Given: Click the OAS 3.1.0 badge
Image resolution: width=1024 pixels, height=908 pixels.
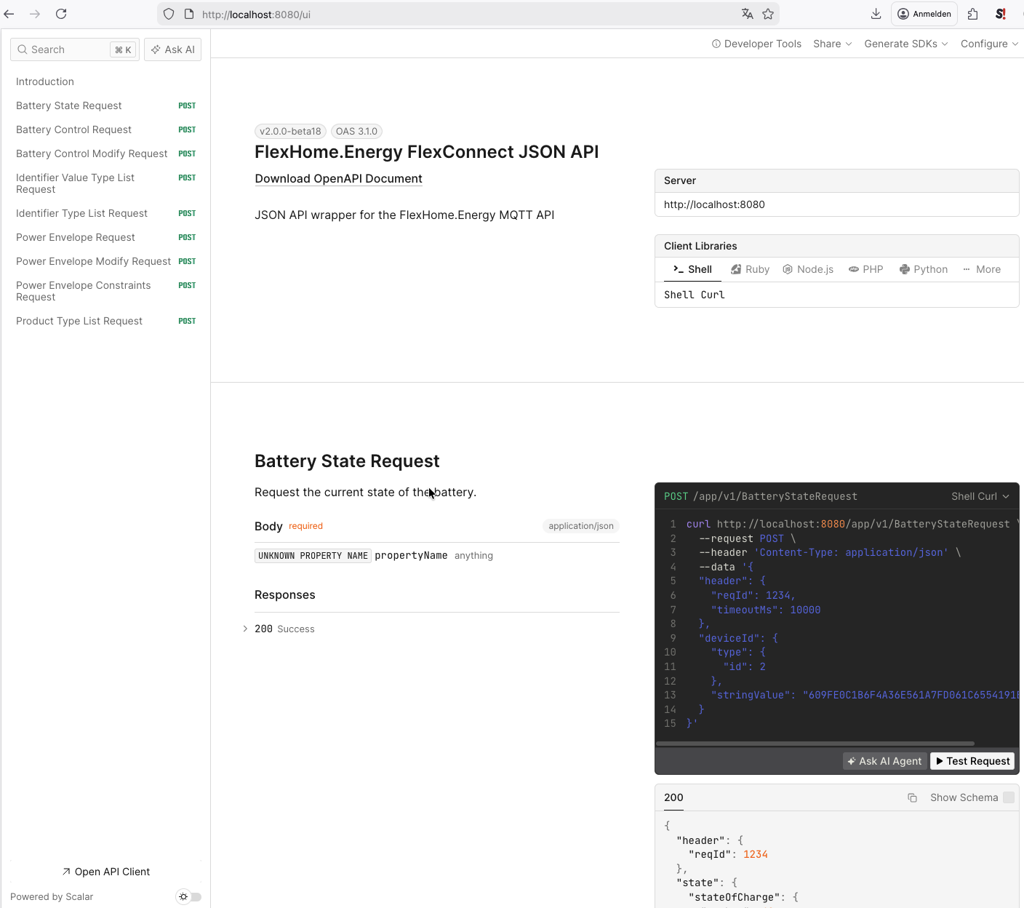Looking at the screenshot, I should coord(357,131).
